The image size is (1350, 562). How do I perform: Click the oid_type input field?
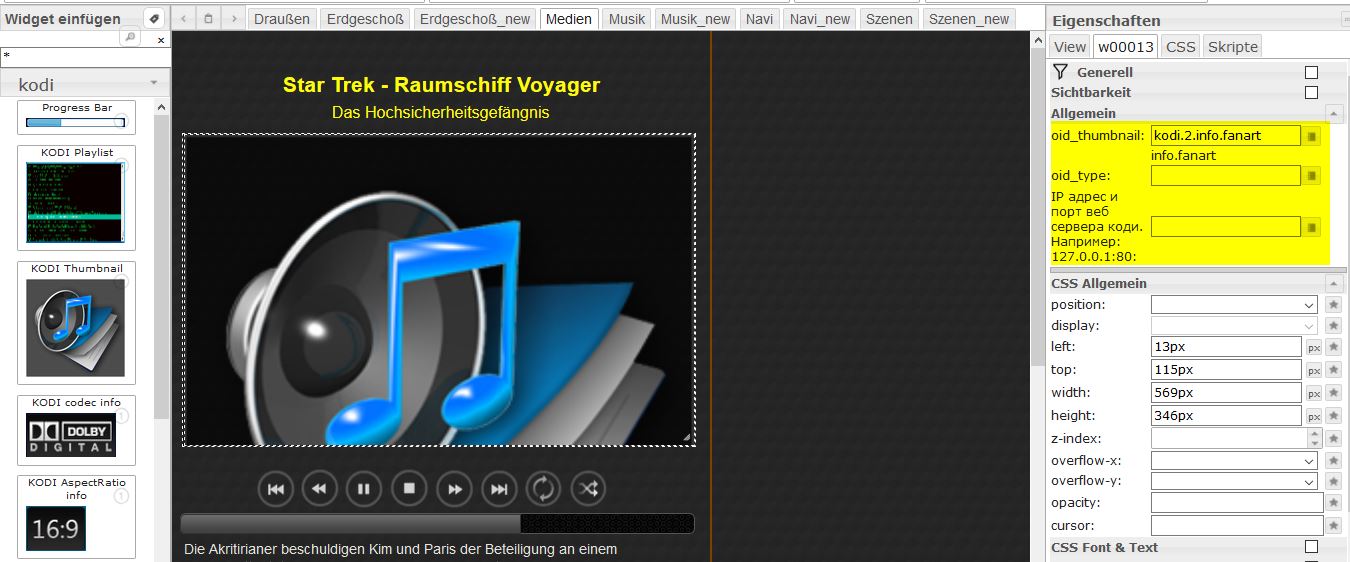[x=1226, y=176]
